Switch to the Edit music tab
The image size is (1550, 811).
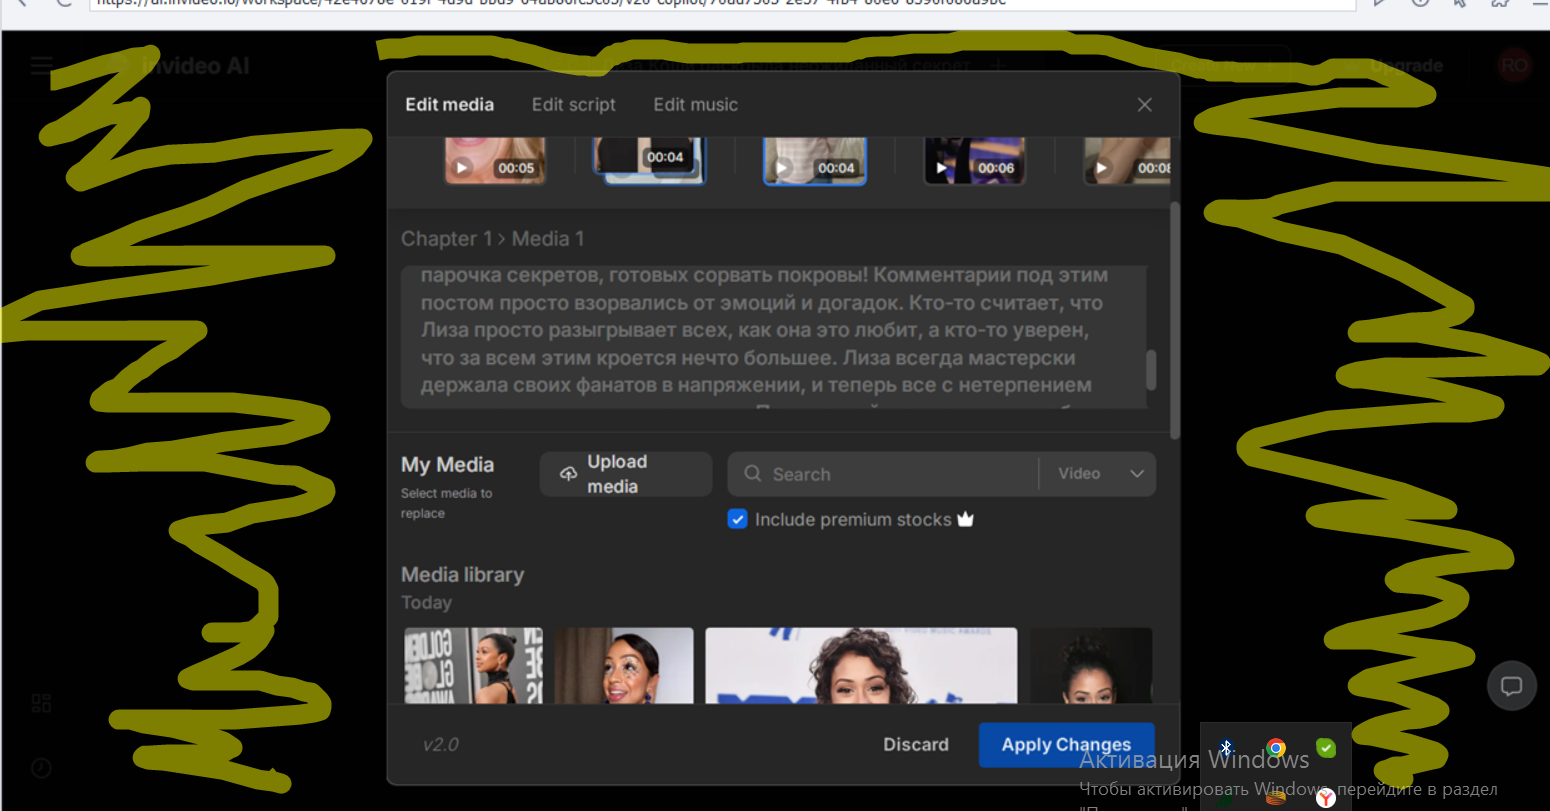696,105
